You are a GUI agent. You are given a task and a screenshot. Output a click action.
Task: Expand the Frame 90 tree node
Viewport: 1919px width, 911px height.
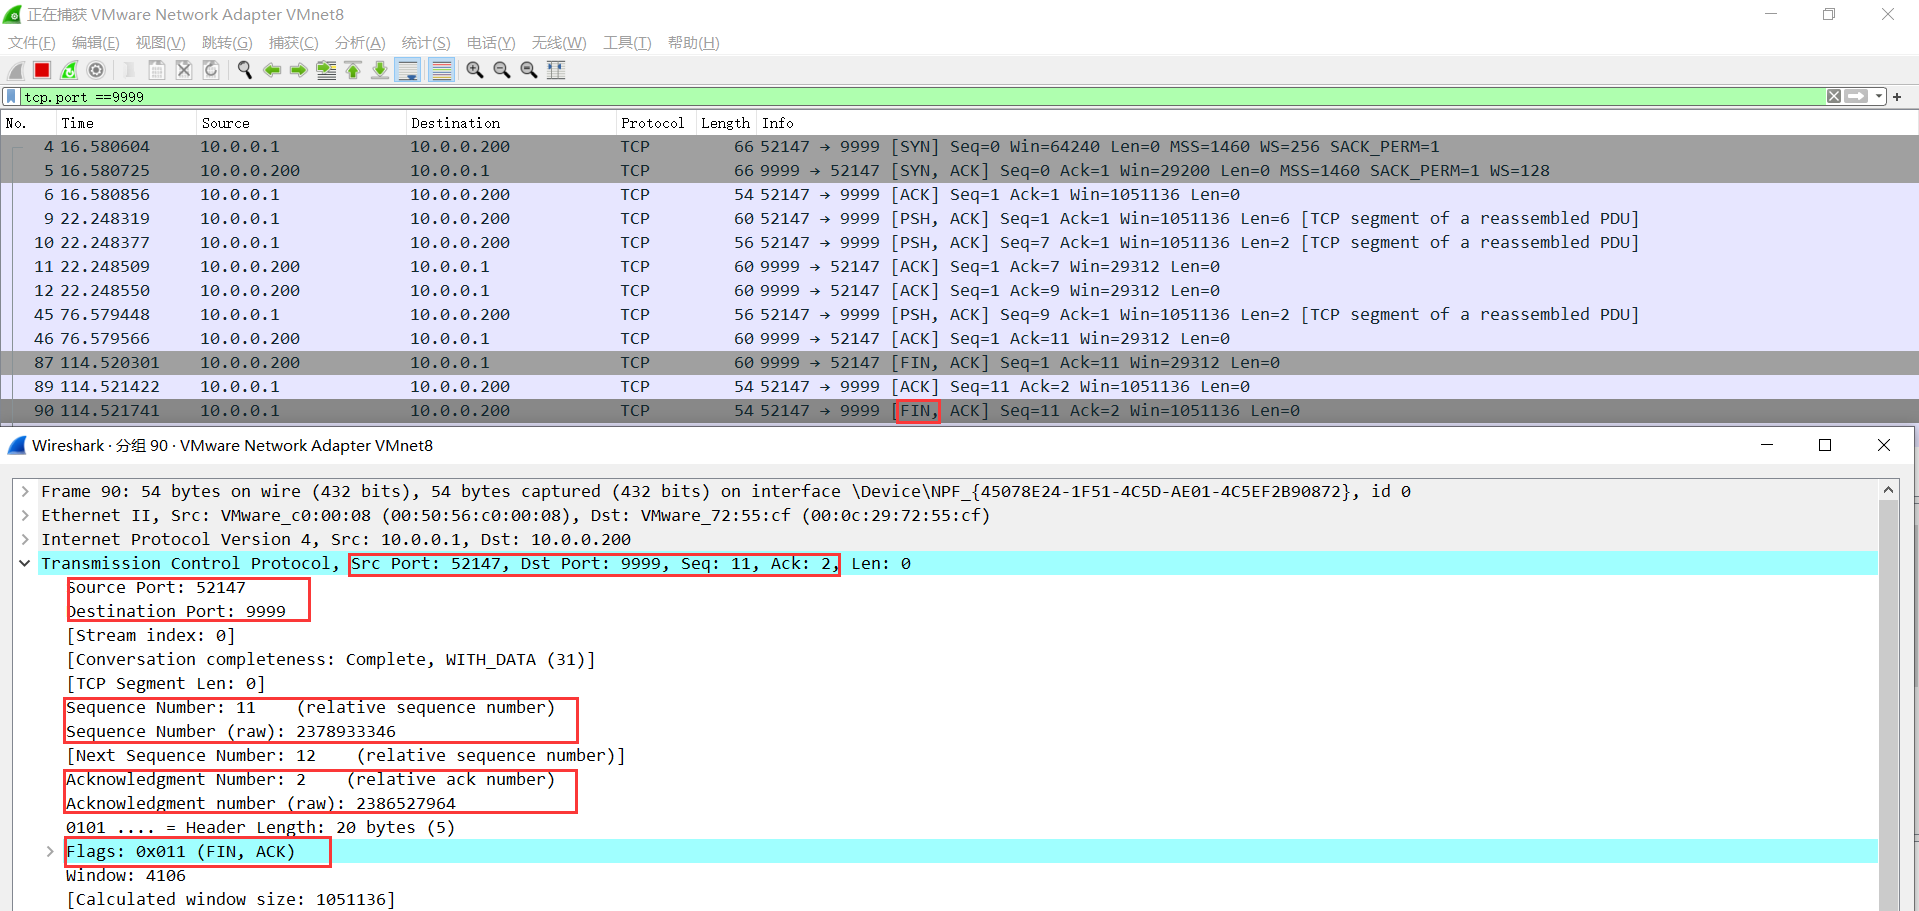(x=25, y=491)
